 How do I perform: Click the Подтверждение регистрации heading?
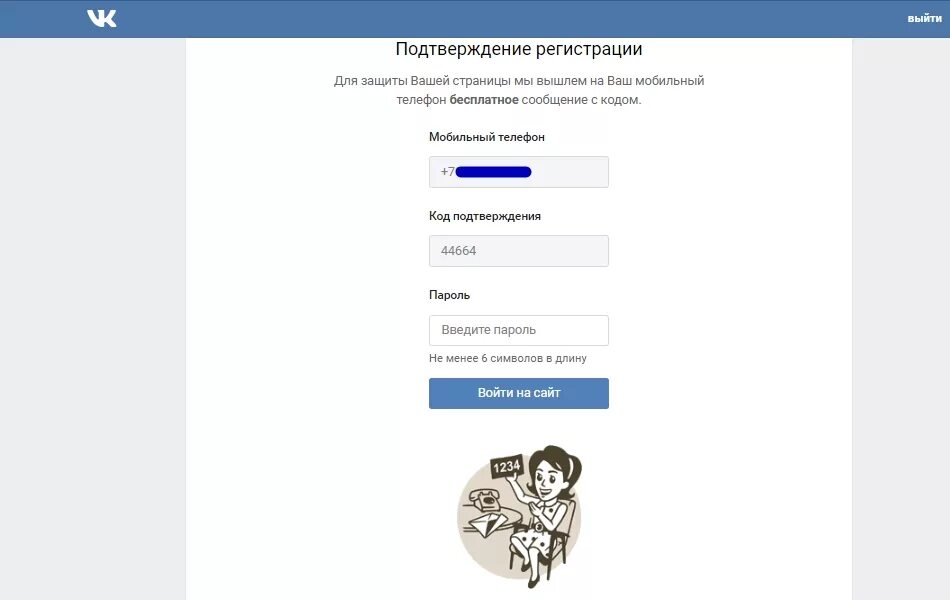(x=519, y=49)
